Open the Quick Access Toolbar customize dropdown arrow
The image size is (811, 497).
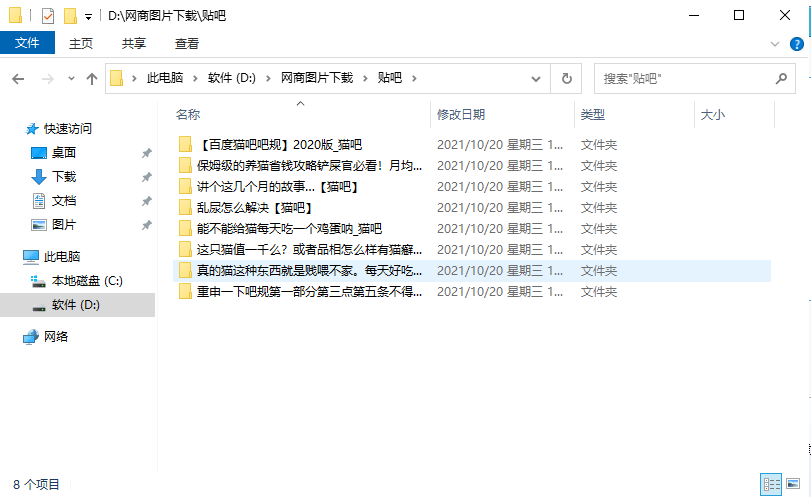point(88,17)
